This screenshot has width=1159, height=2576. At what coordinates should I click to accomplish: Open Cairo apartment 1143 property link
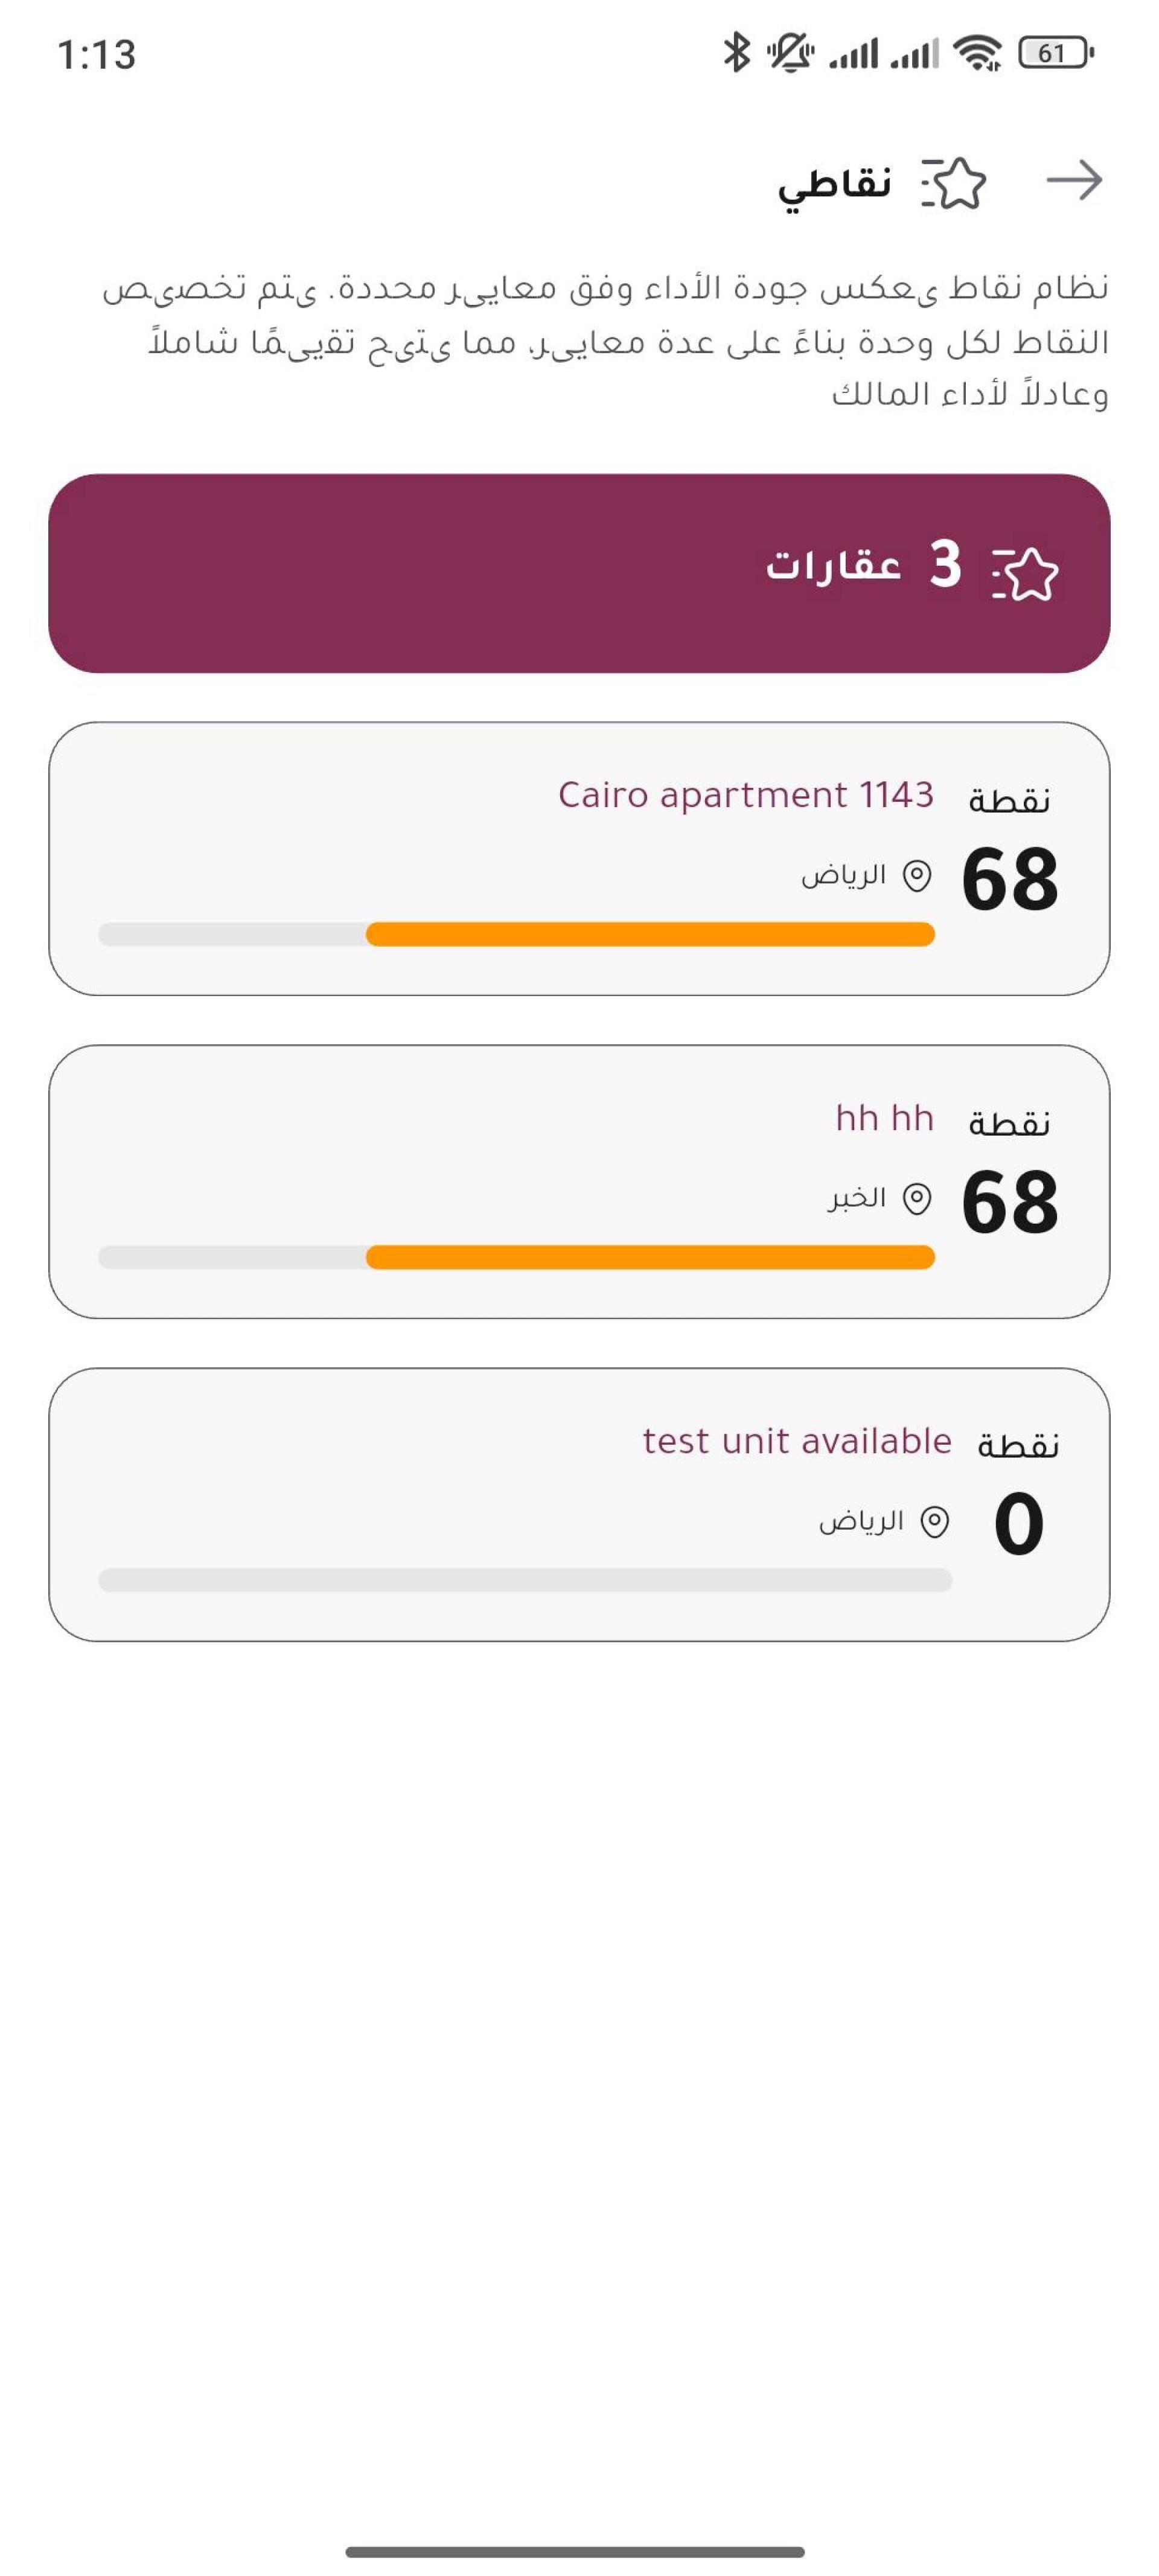point(746,795)
